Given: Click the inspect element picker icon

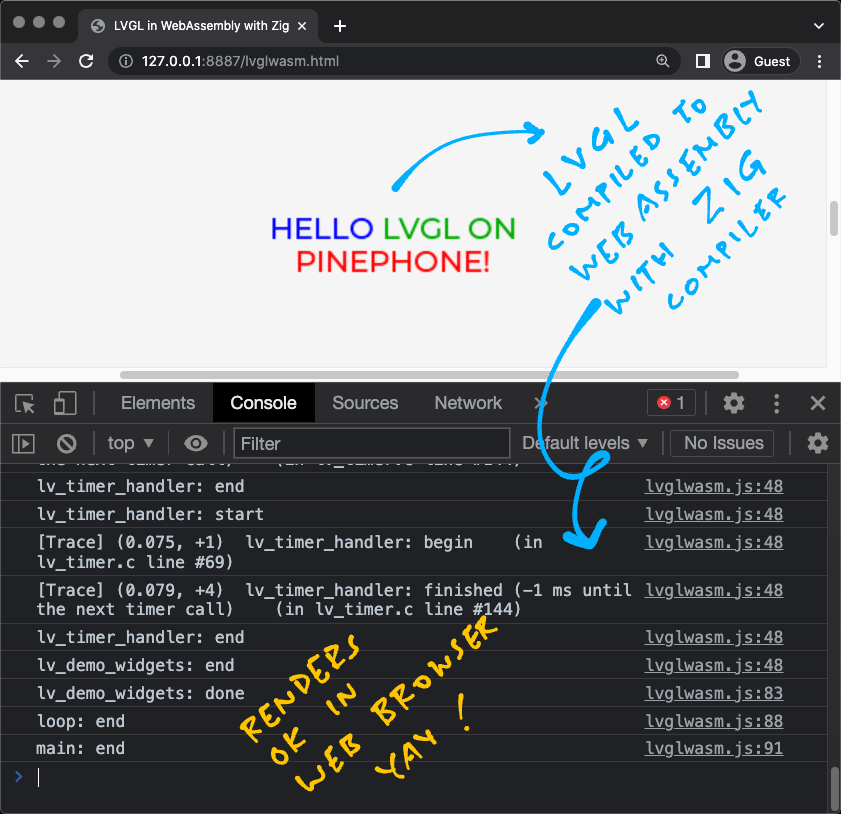Looking at the screenshot, I should [25, 403].
